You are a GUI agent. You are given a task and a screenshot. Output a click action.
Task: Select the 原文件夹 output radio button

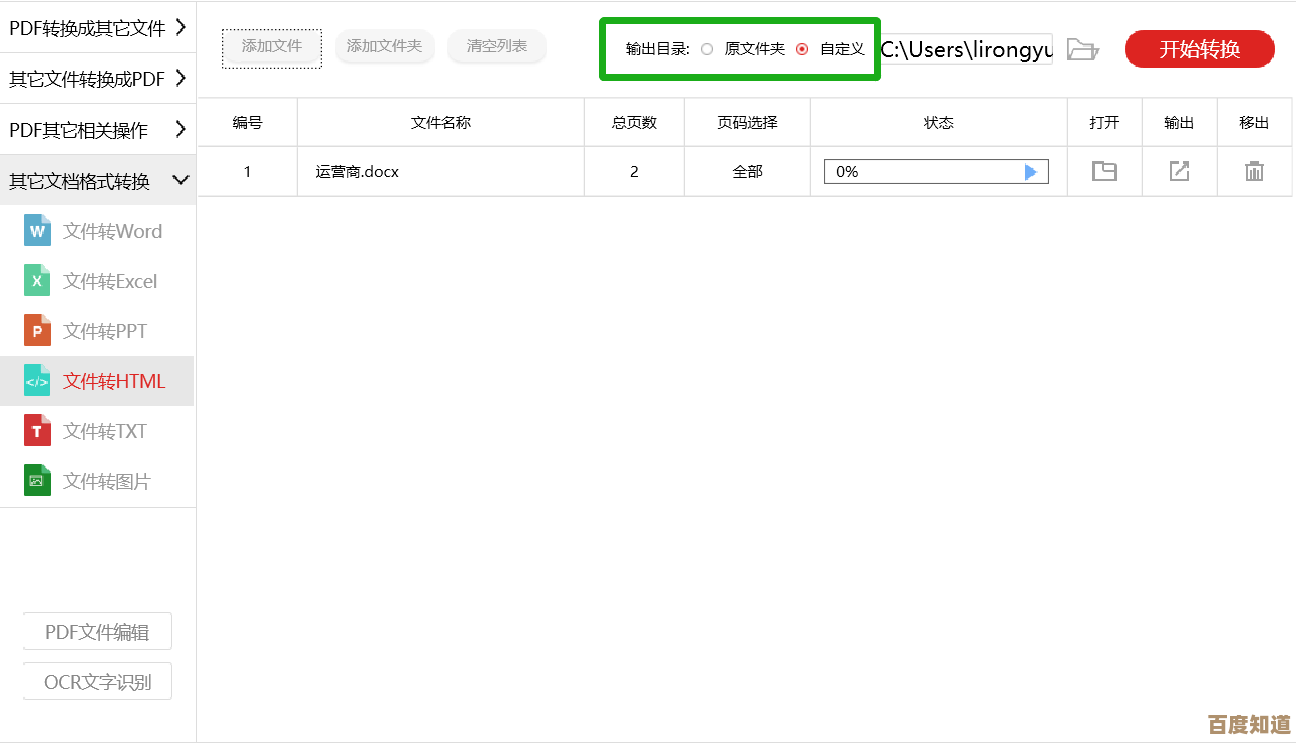click(x=707, y=48)
